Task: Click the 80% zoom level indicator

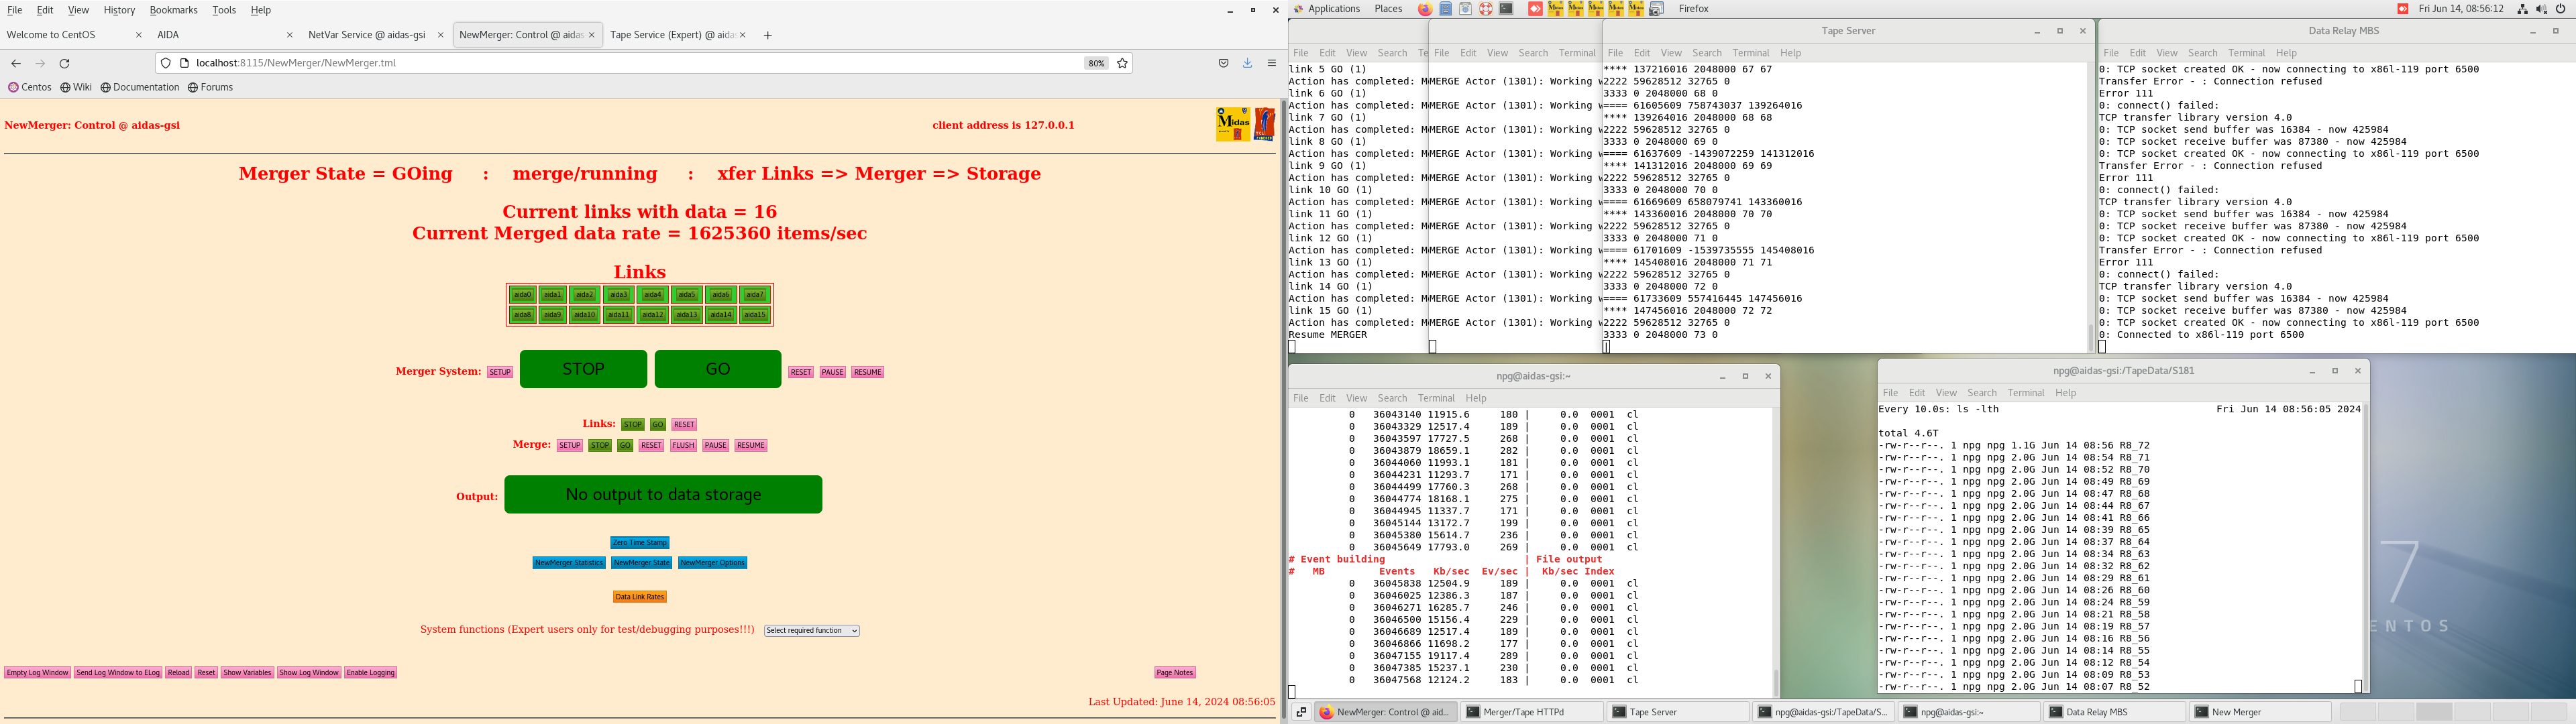Action: pyautogui.click(x=1096, y=63)
